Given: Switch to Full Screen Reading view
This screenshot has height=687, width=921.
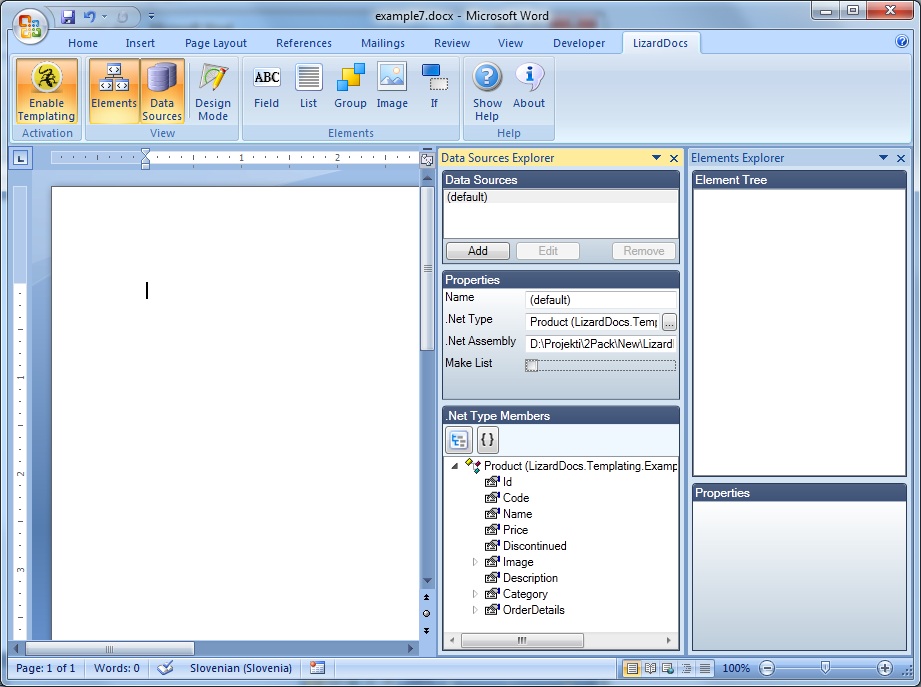Looking at the screenshot, I should pyautogui.click(x=650, y=668).
